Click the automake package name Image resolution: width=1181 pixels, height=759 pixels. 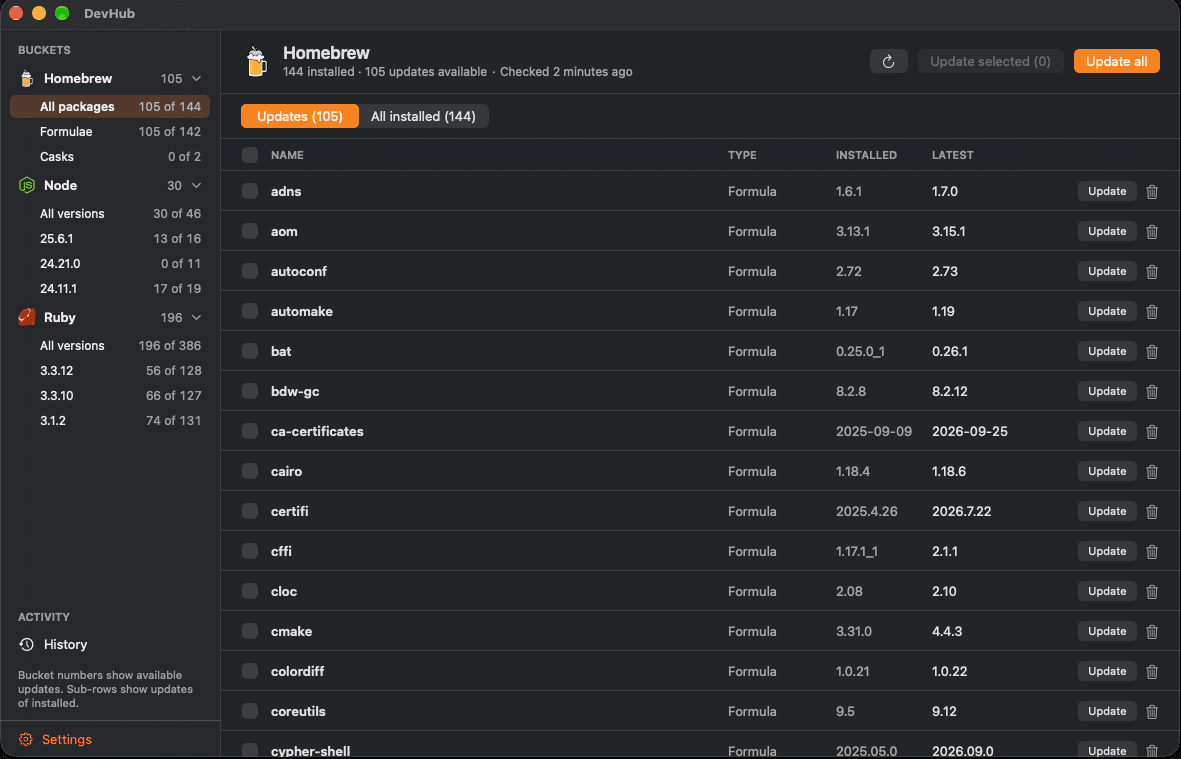pyautogui.click(x=302, y=311)
